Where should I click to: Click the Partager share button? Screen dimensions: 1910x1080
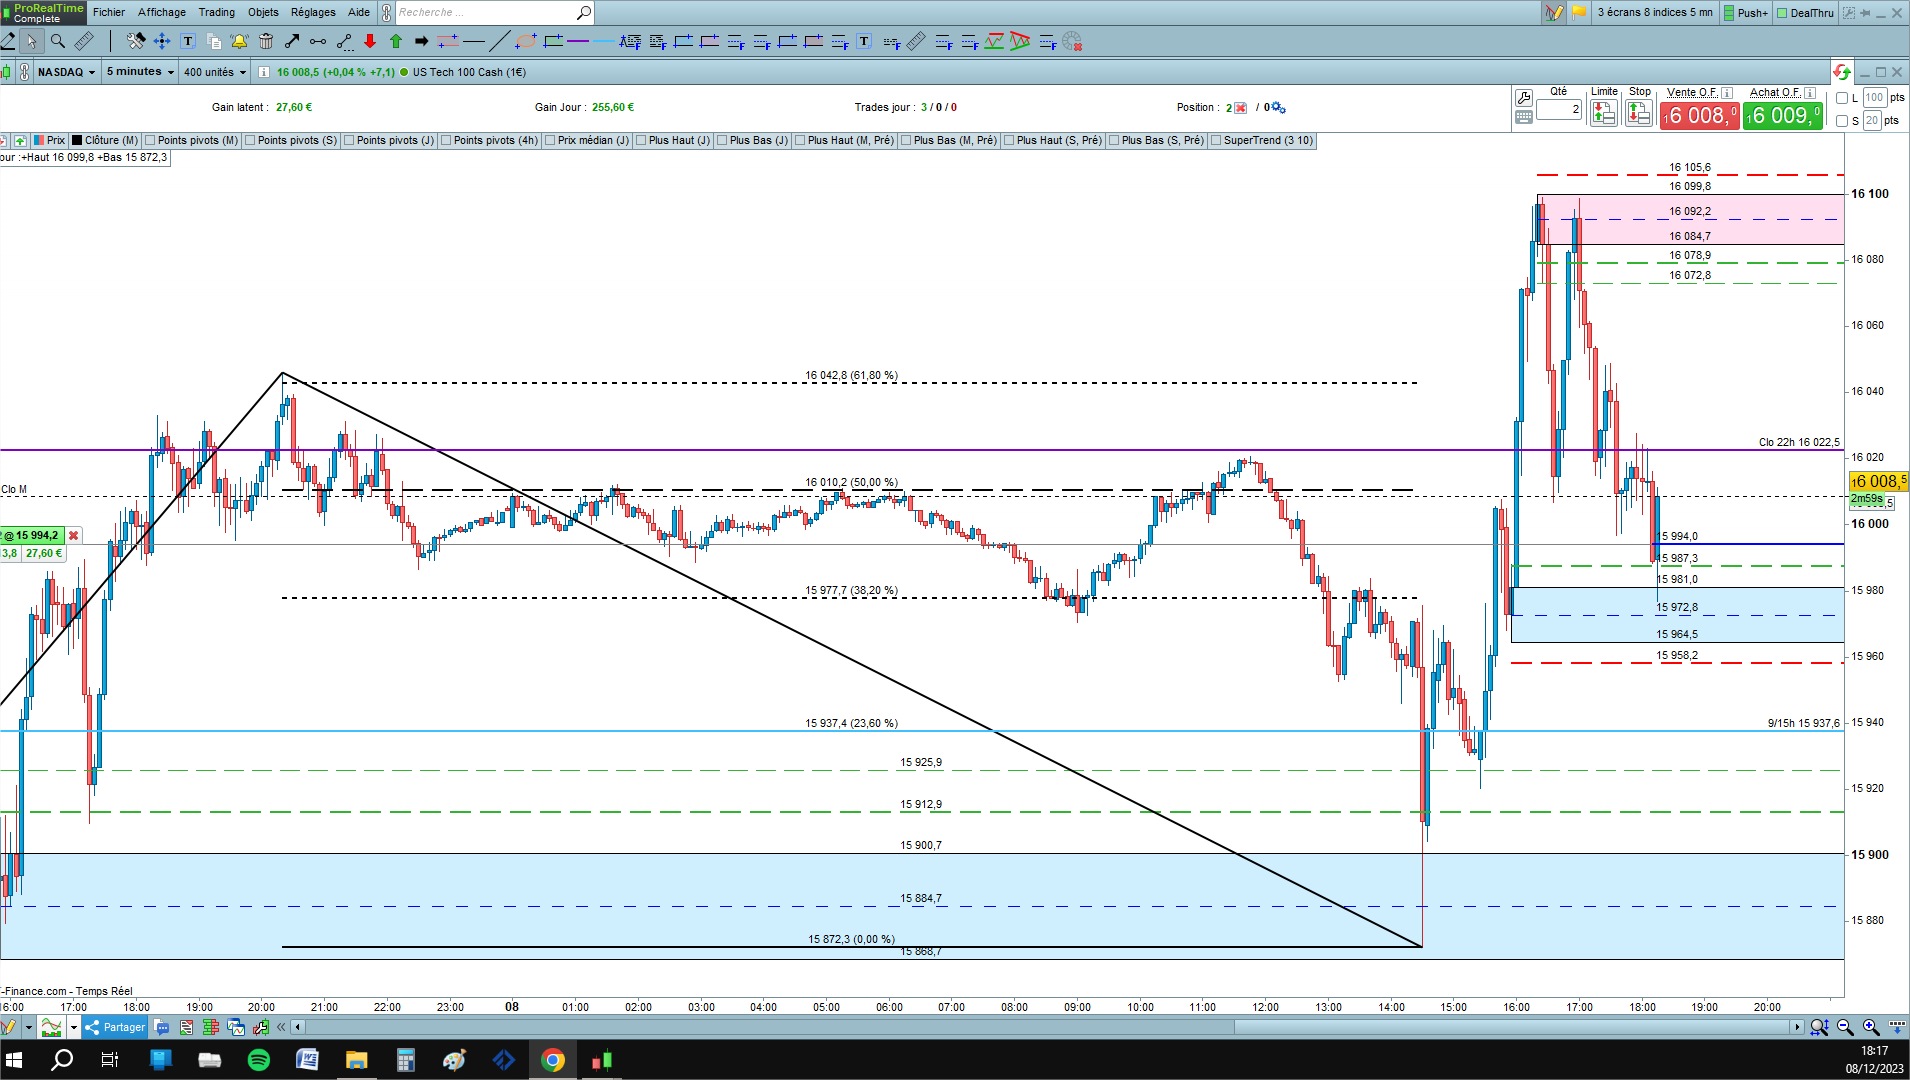tap(116, 1027)
